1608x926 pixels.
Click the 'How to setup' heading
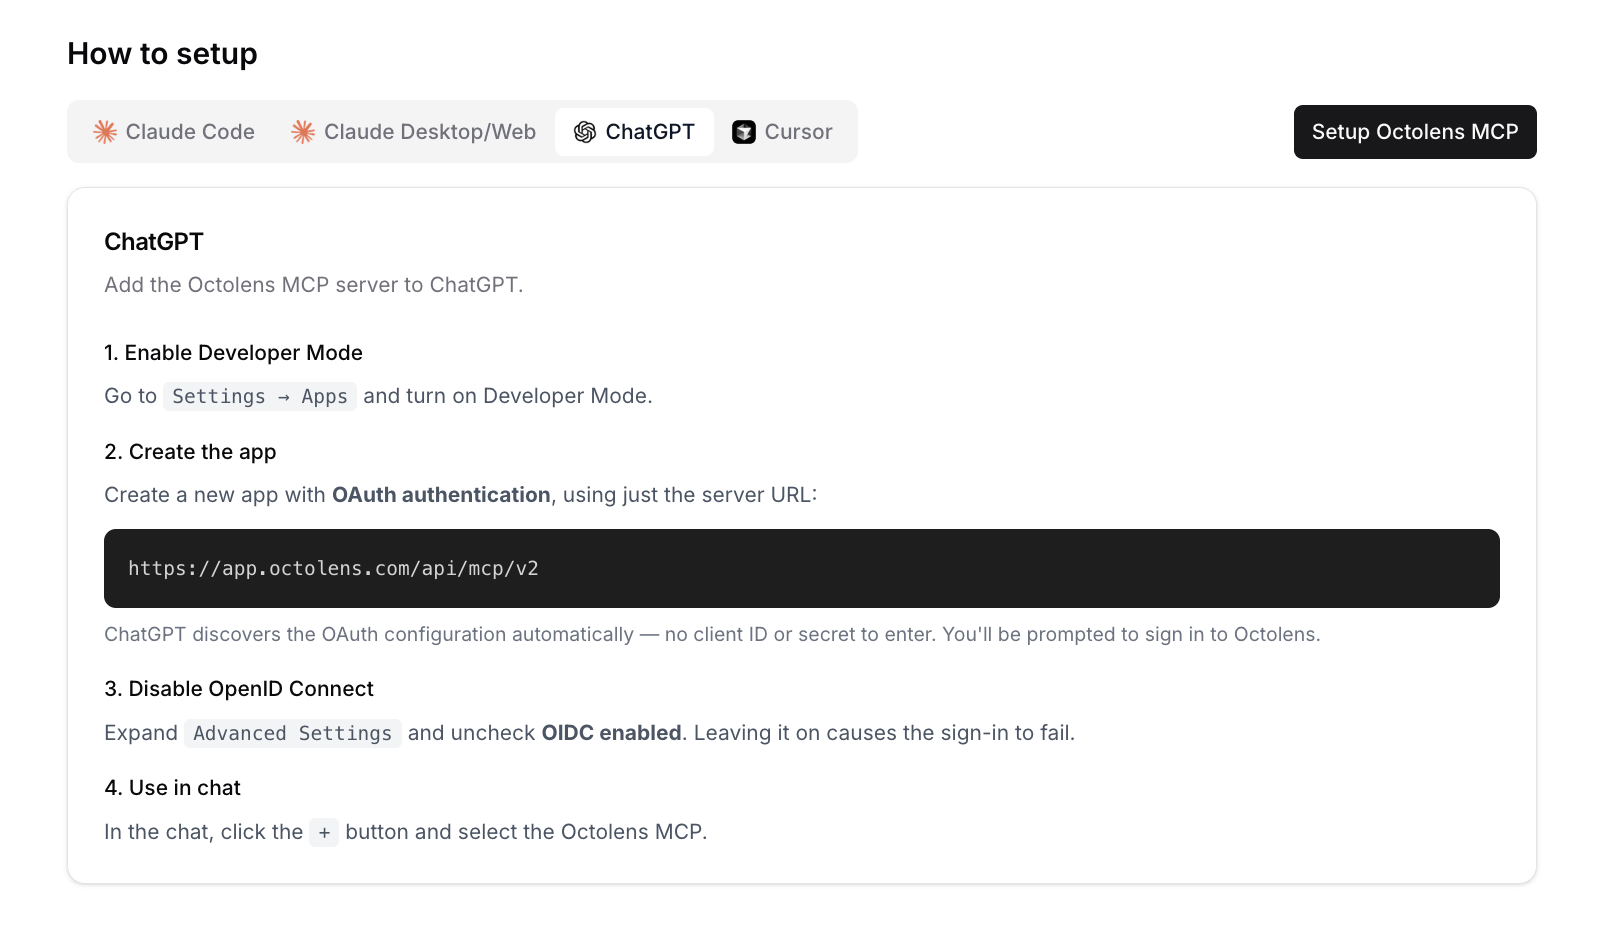162,54
